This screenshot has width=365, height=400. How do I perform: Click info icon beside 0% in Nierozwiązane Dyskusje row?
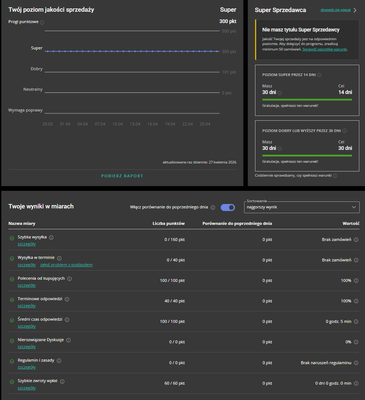click(356, 342)
